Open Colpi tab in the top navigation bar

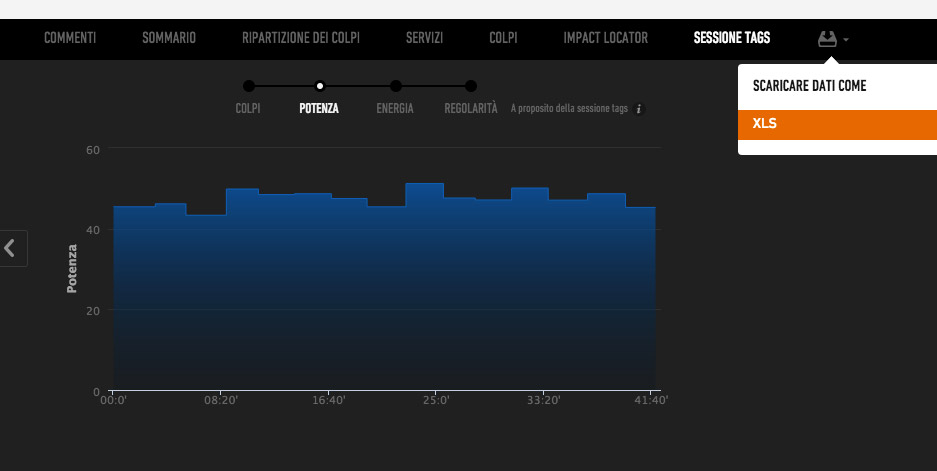[503, 38]
